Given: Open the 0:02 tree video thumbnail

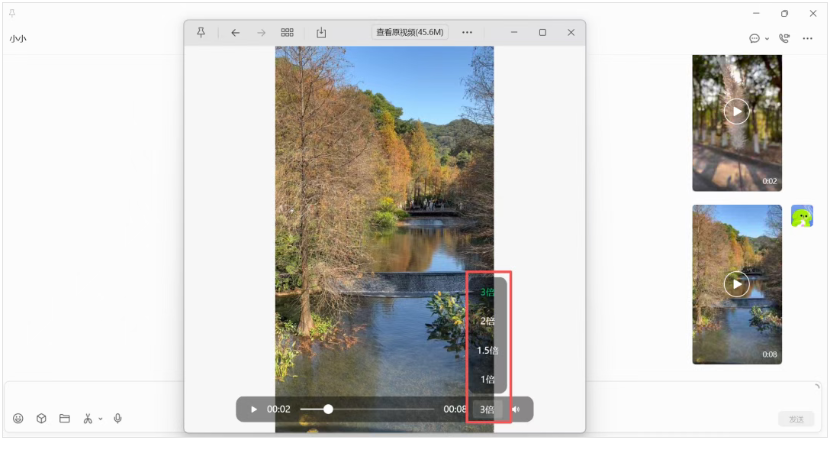Looking at the screenshot, I should (736, 122).
